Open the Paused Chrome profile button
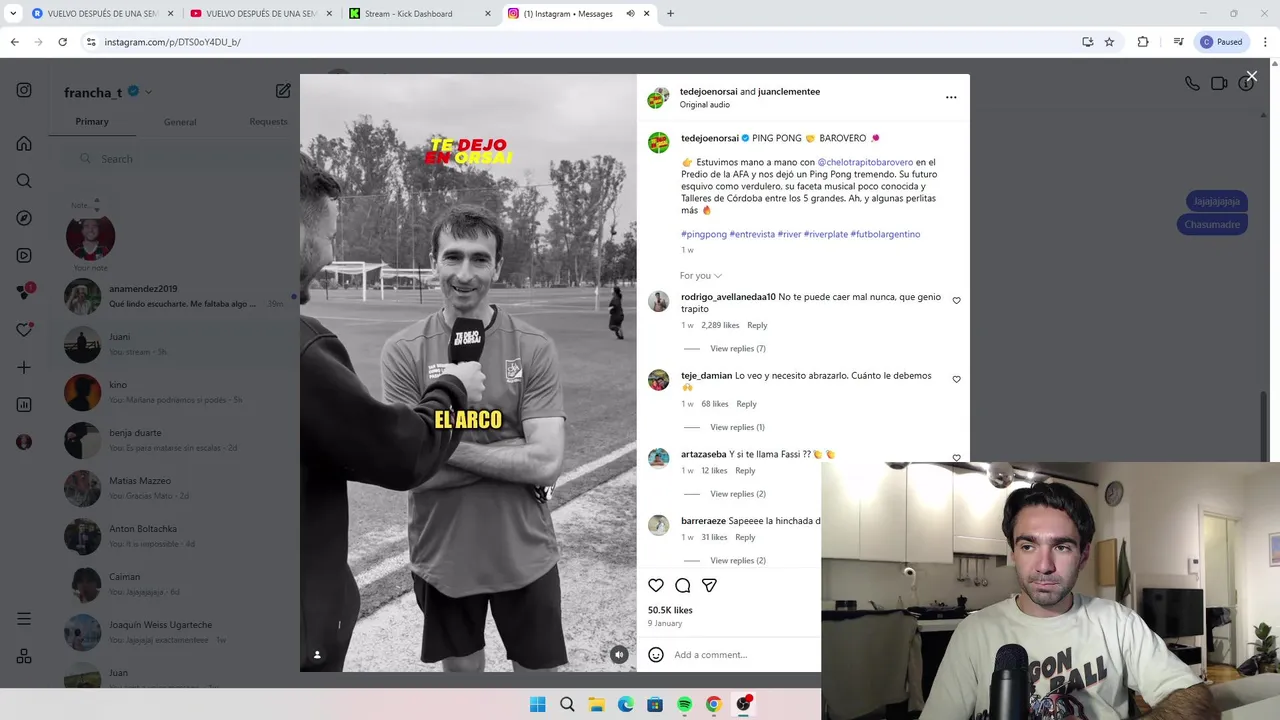This screenshot has width=1280, height=720. pyautogui.click(x=1221, y=42)
